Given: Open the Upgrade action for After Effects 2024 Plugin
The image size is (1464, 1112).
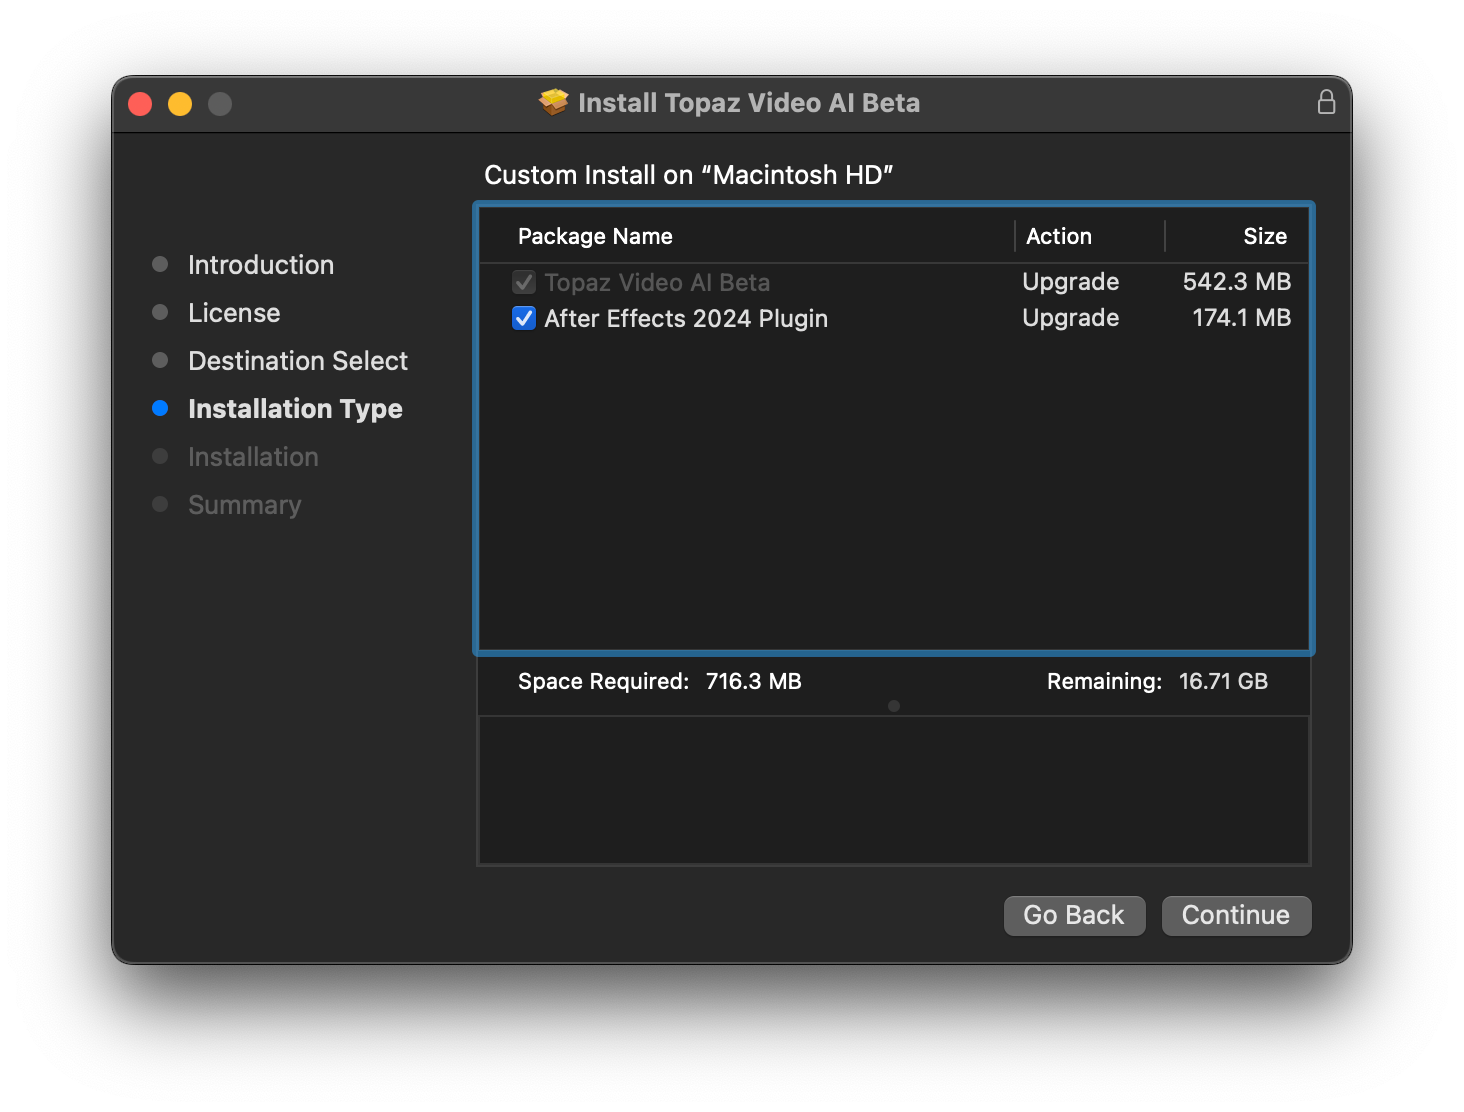Looking at the screenshot, I should (1070, 318).
